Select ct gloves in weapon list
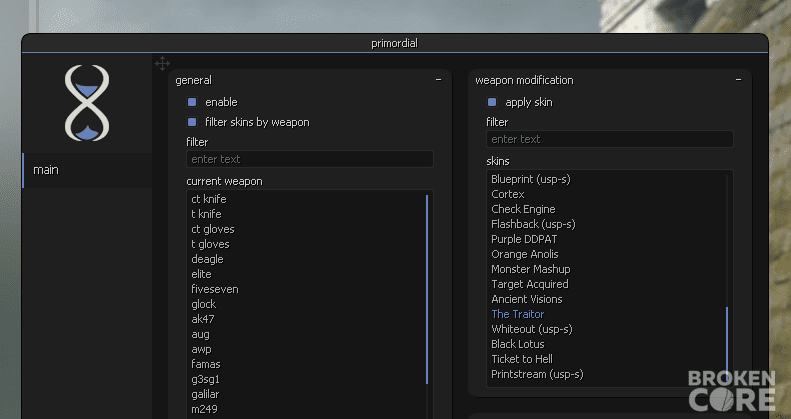Image resolution: width=791 pixels, height=419 pixels. 213,229
